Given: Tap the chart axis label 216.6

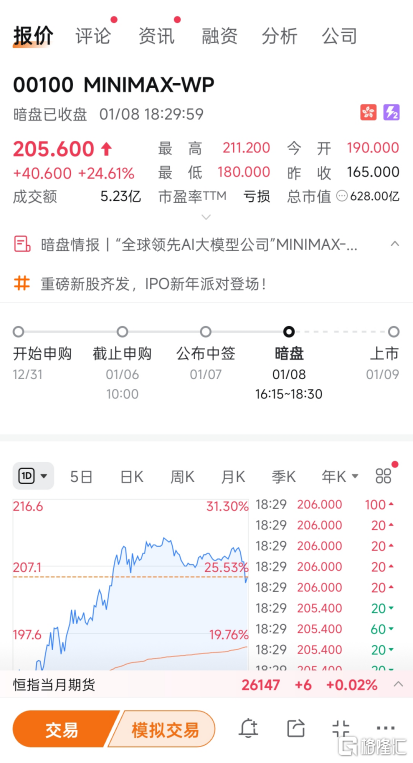Looking at the screenshot, I should click(28, 507).
